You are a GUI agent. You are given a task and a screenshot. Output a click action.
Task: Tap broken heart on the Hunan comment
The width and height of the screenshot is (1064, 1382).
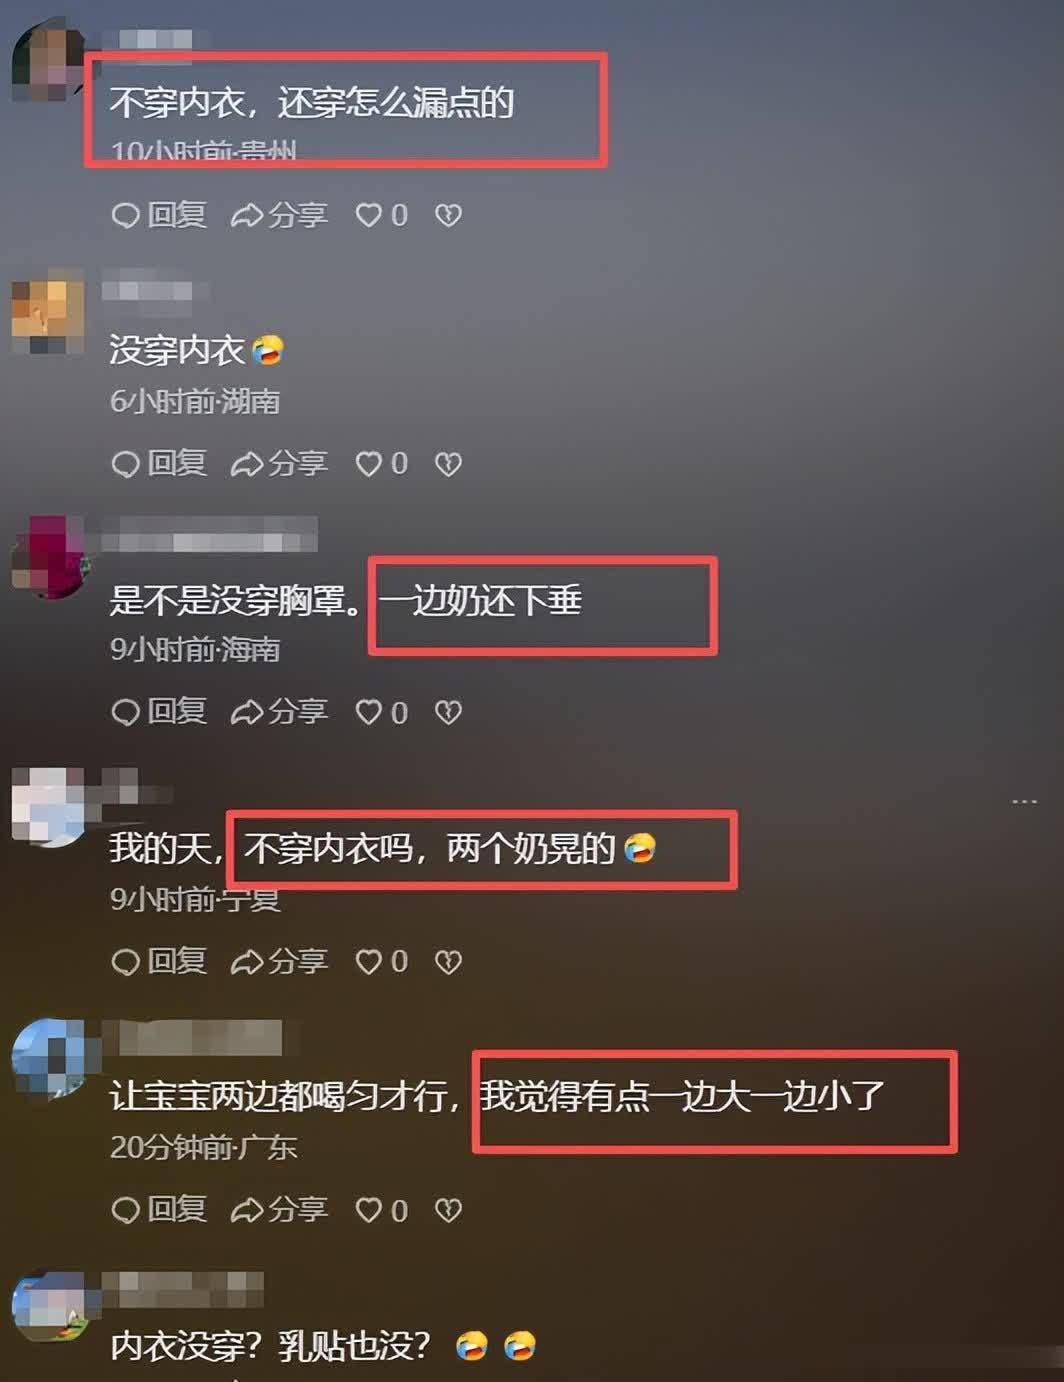pos(448,463)
